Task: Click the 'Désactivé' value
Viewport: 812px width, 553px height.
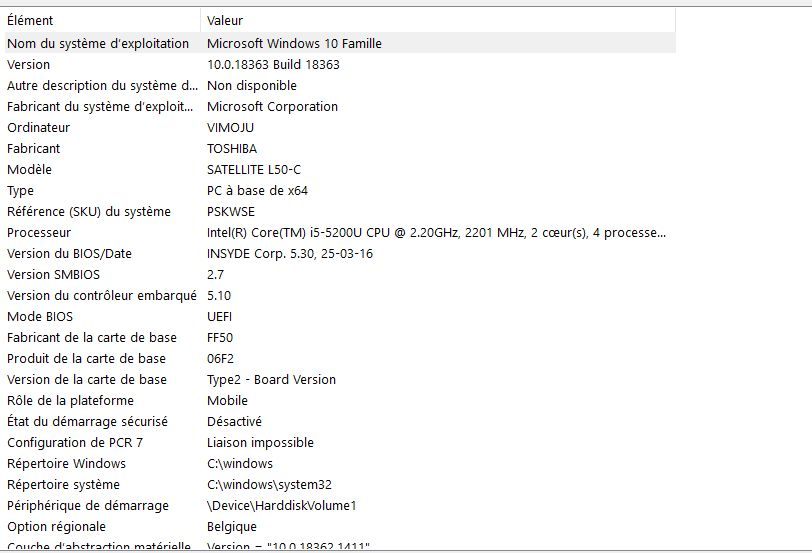Action: point(235,421)
